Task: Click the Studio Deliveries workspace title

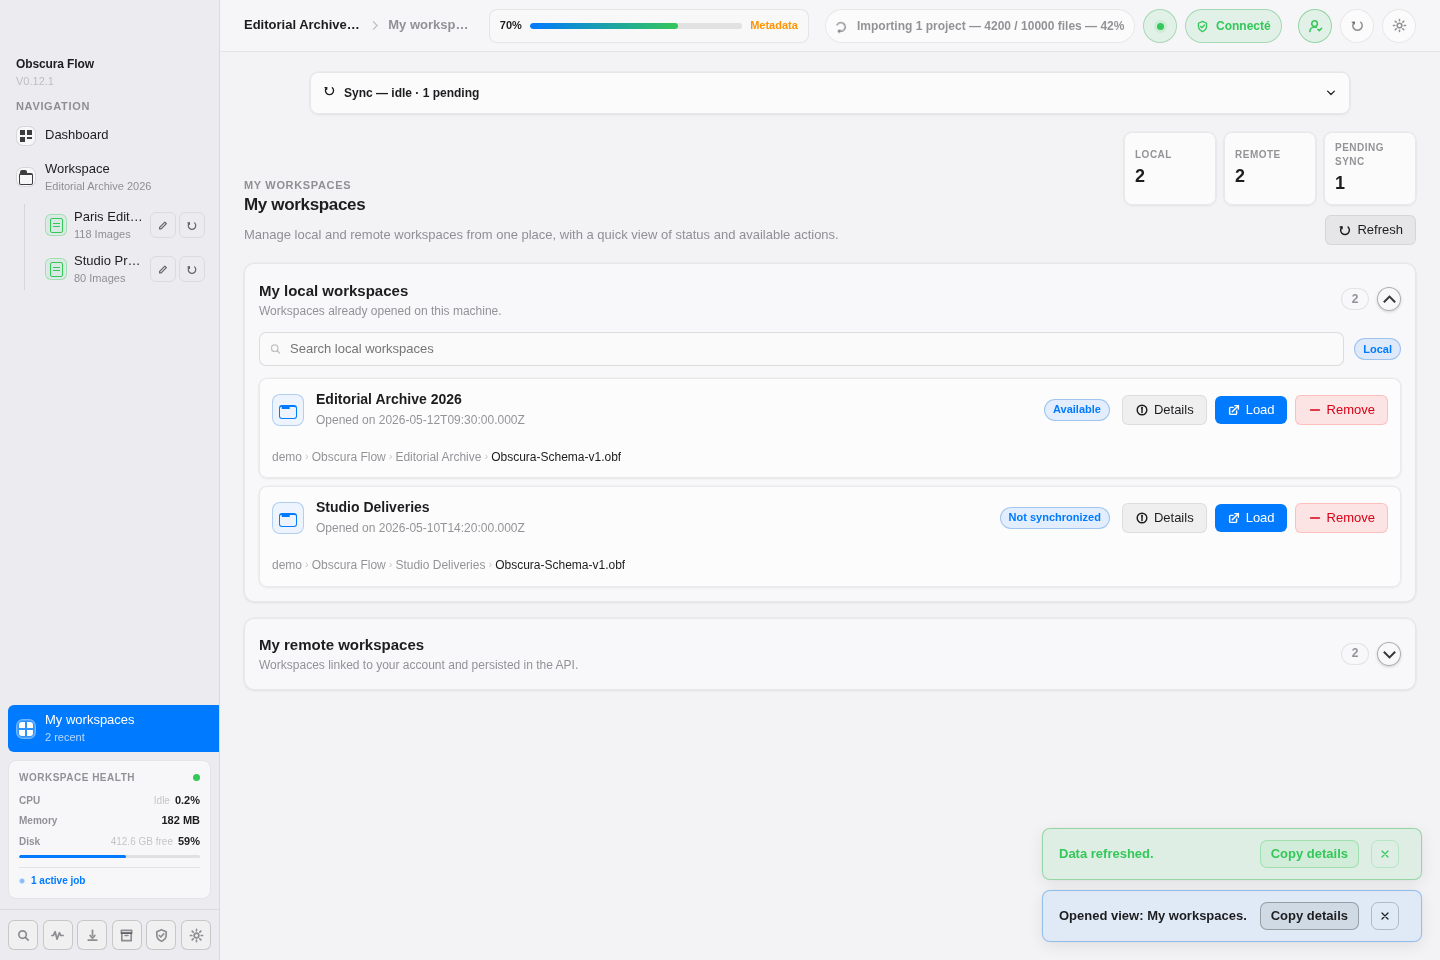Action: 373,507
